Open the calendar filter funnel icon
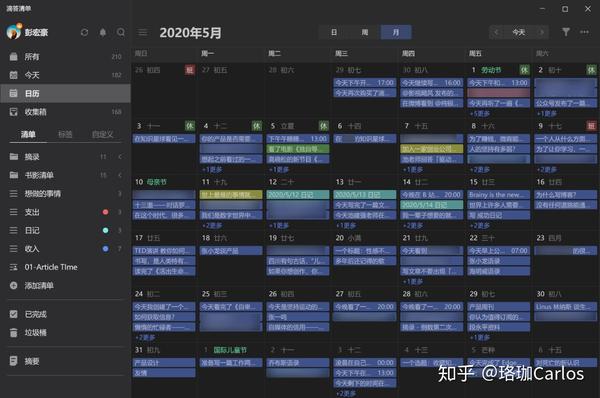600x398 pixels. [x=566, y=32]
